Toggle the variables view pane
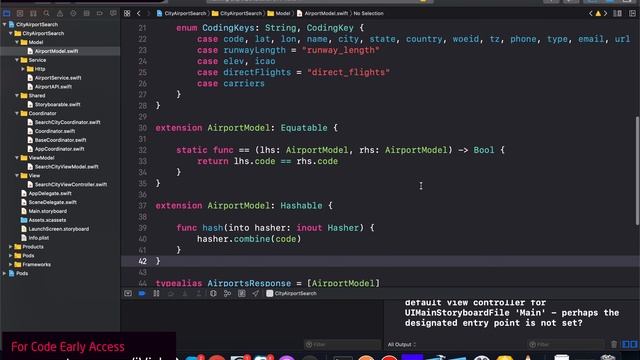The height and width of the screenshot is (360, 640). pyautogui.click(x=626, y=344)
